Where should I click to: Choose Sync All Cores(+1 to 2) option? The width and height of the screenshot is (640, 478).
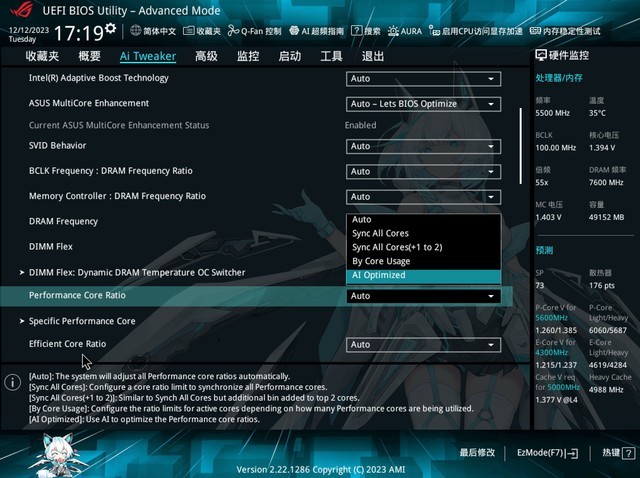pos(423,247)
